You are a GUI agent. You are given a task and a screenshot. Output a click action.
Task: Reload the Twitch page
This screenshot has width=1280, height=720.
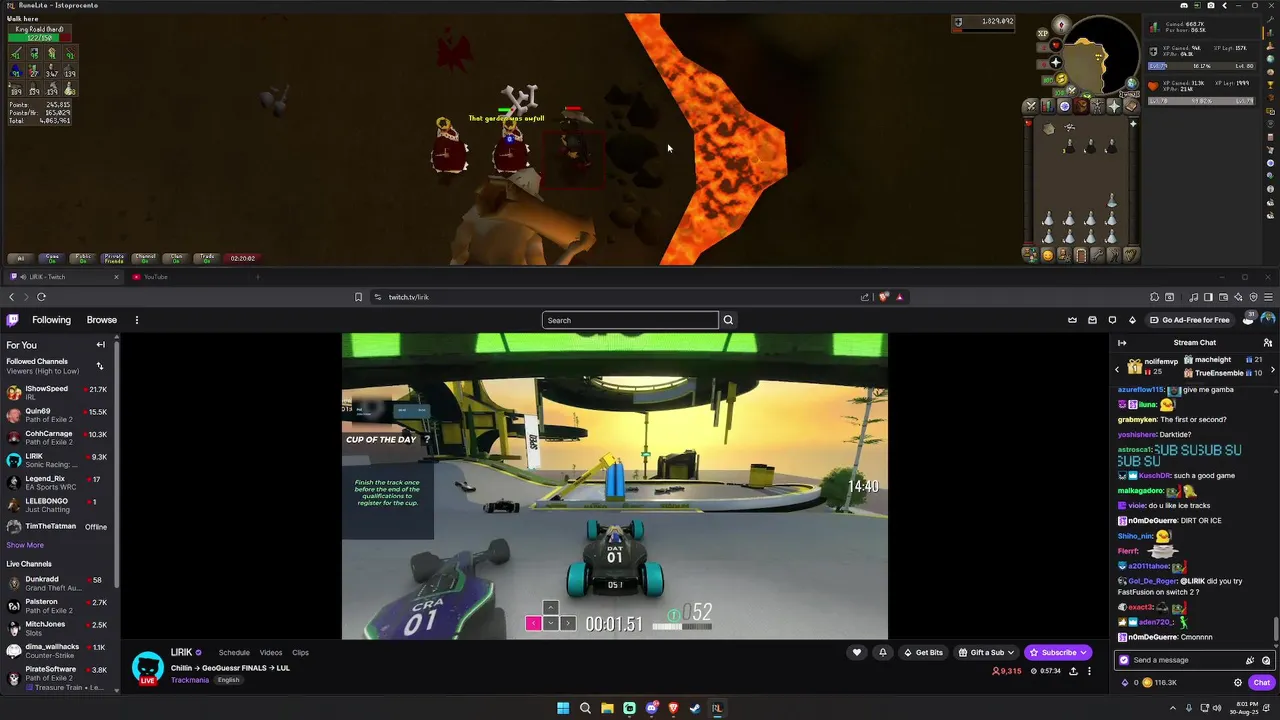coord(41,297)
